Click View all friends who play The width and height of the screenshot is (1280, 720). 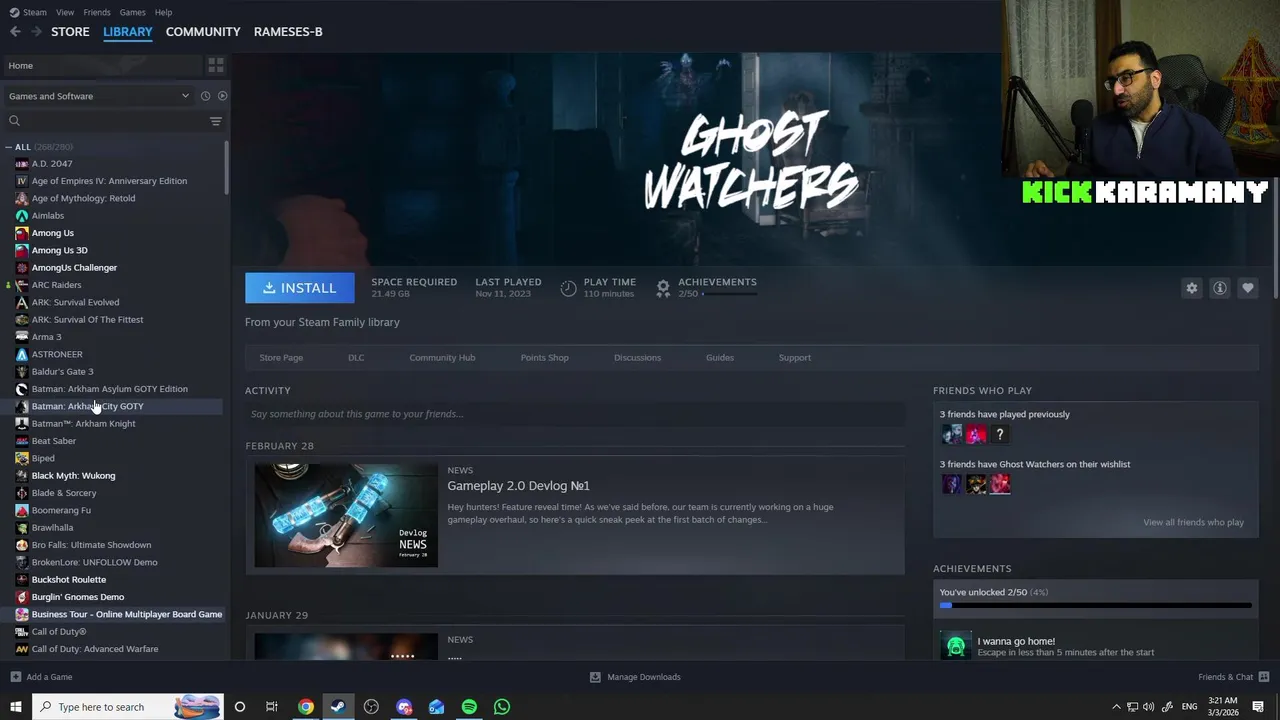1193,522
